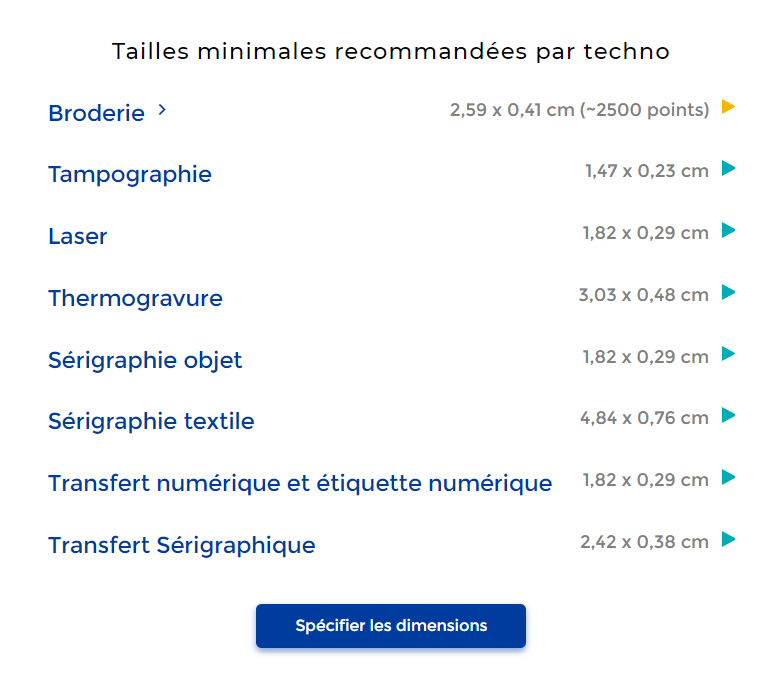Select the Tampographie technique
Viewport: 779px width, 686px height.
coord(130,175)
